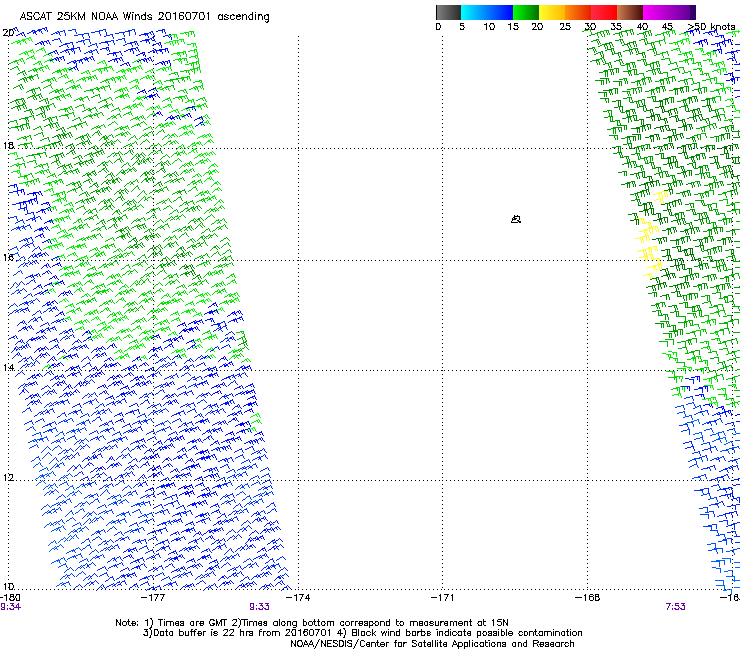Click the longitude label '-168'
740x650 pixels.
tap(588, 598)
